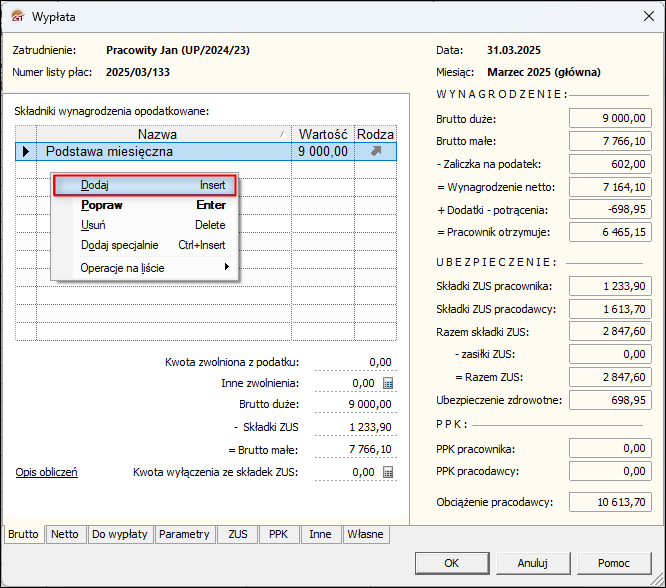Click the Zaliczka na podatek value field
The image size is (666, 588).
pos(610,164)
